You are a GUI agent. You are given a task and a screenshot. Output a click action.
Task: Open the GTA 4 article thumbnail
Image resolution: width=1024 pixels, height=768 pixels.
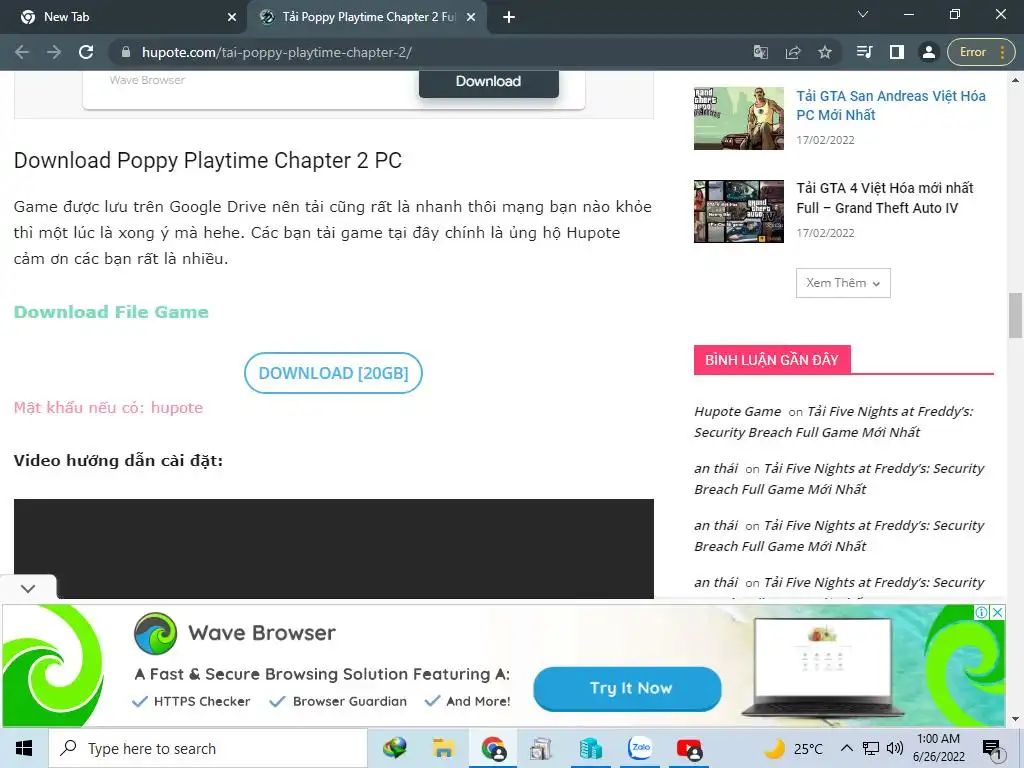coord(739,211)
